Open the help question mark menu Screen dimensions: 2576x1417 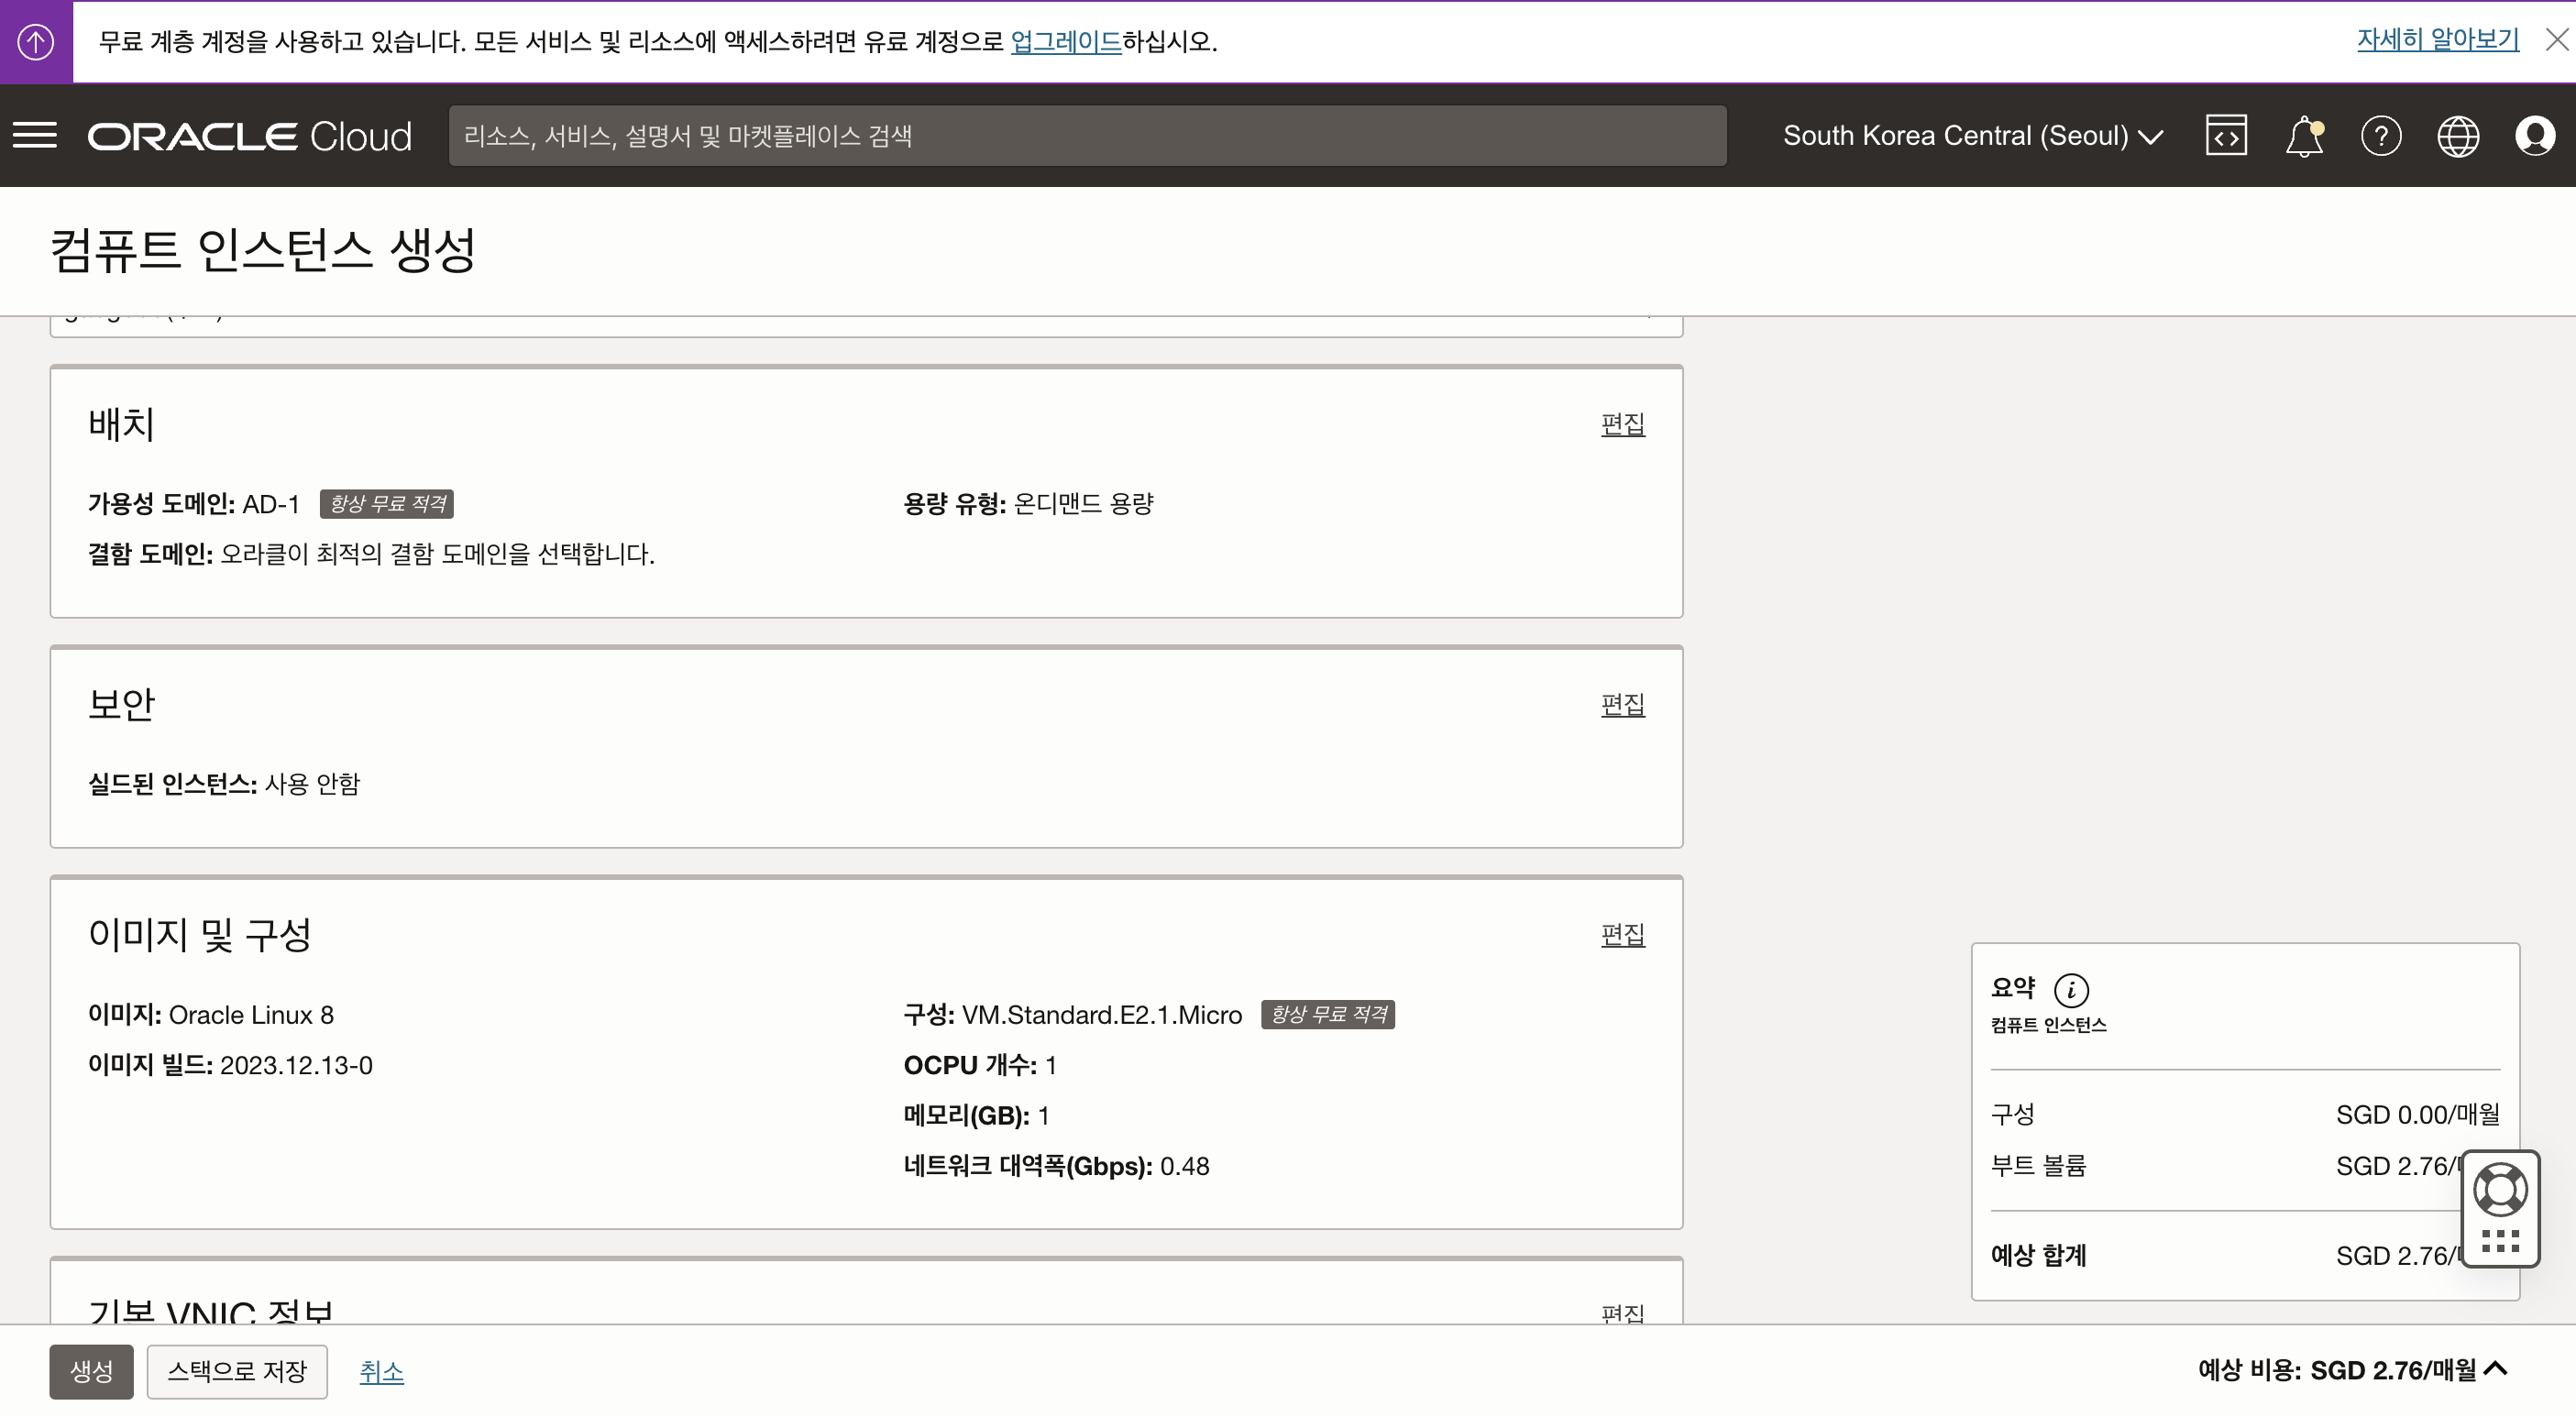click(x=2381, y=135)
